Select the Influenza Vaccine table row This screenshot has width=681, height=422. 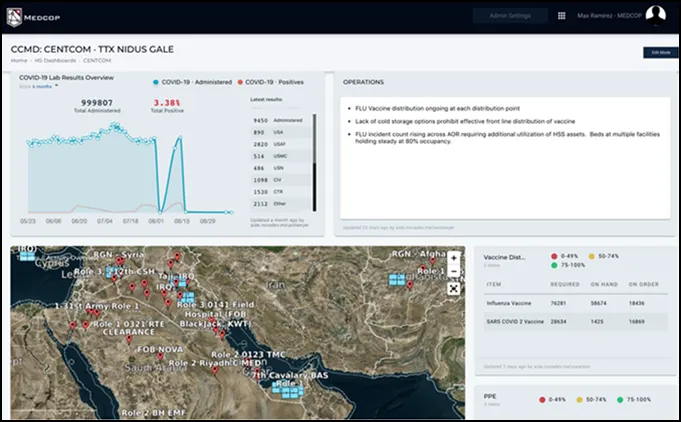pyautogui.click(x=575, y=303)
